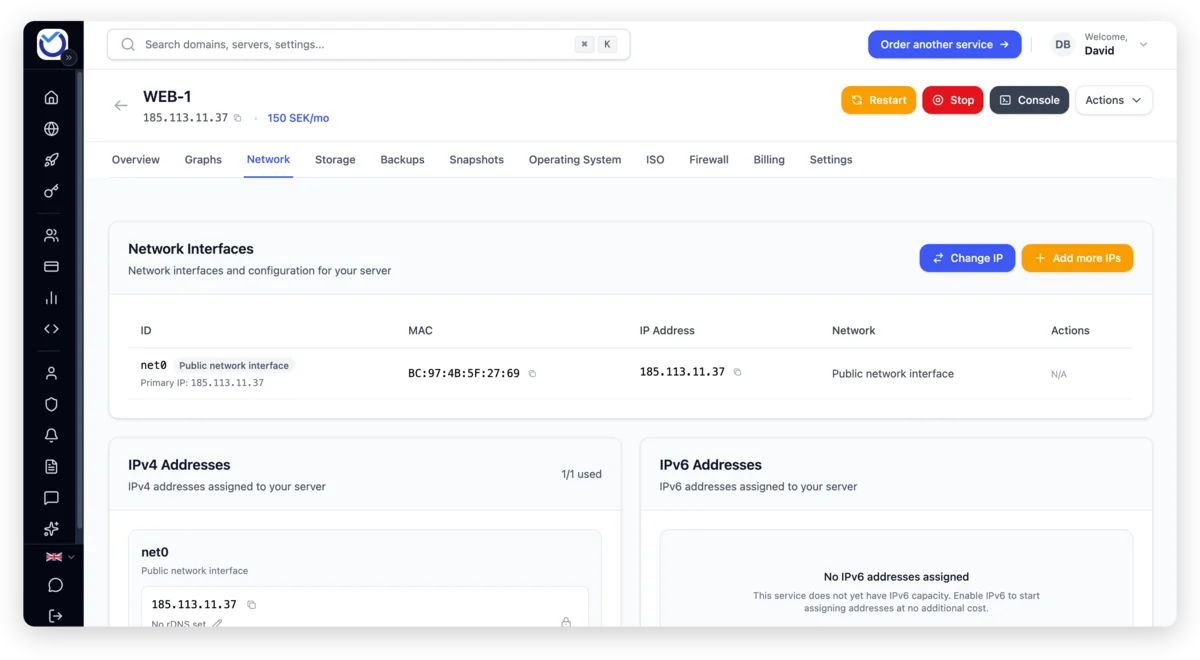Click Order another service button
Viewport: 1200px width, 660px height.
pos(944,44)
